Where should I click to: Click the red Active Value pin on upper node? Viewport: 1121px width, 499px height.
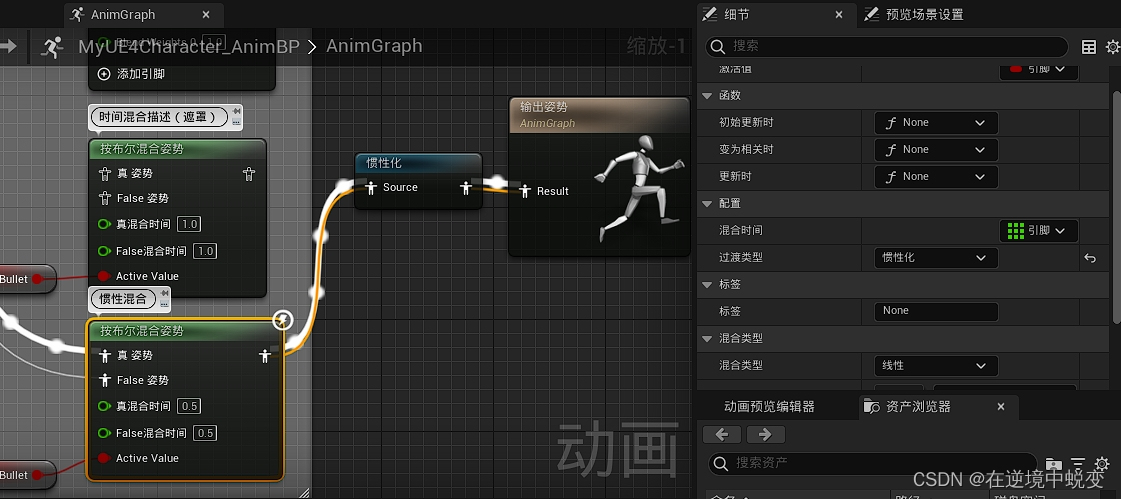click(x=104, y=276)
